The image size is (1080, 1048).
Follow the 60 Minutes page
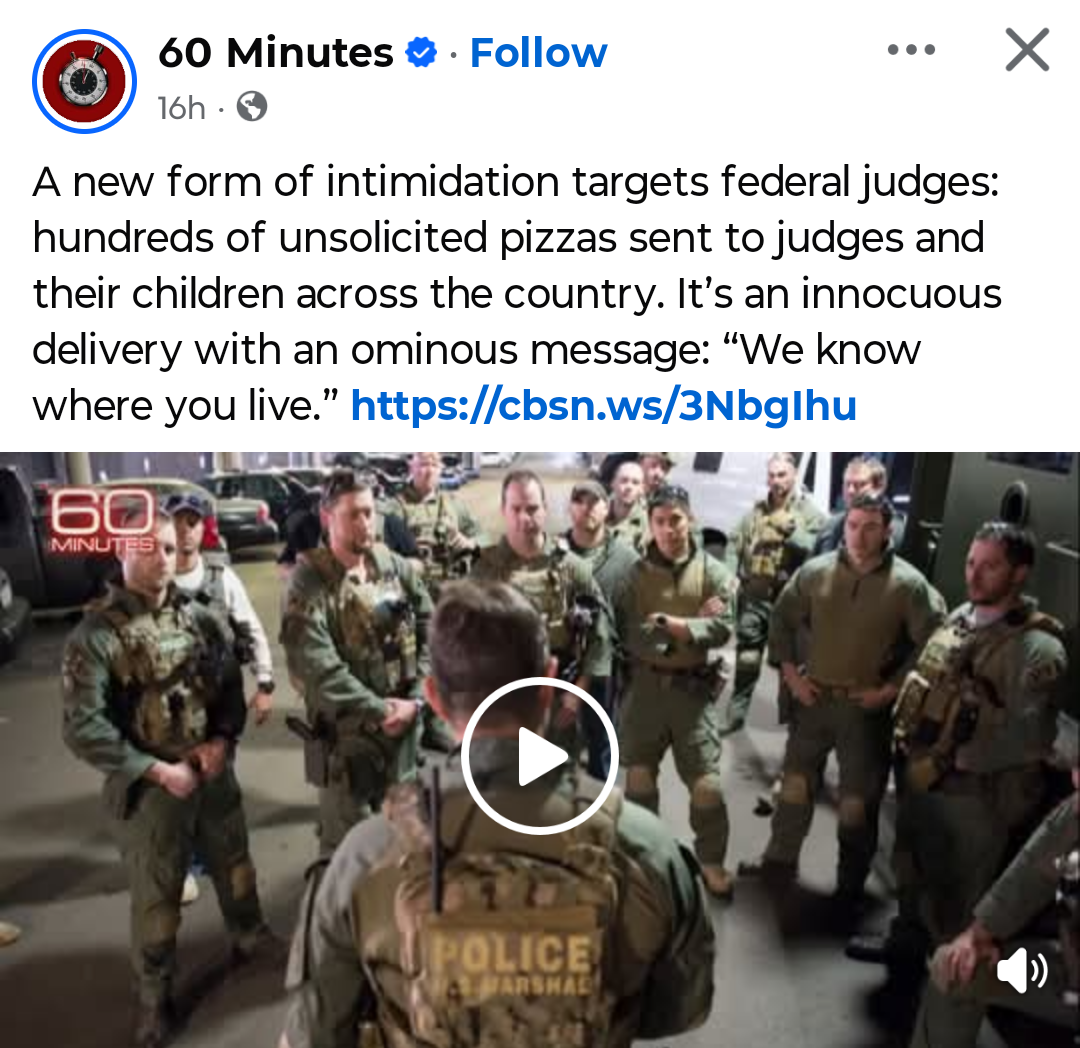(538, 53)
